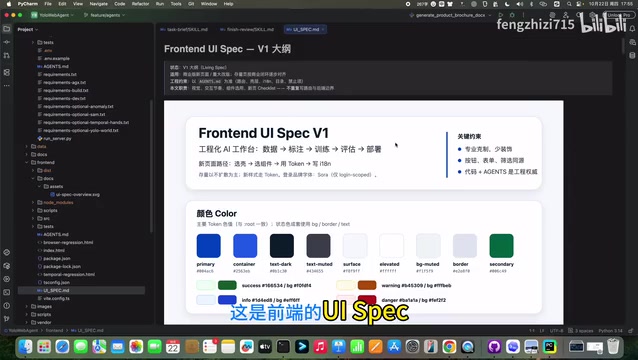Switch to task-brief/SKILL.md tab
Image resolution: width=638 pixels, height=360 pixels.
pyautogui.click(x=184, y=29)
